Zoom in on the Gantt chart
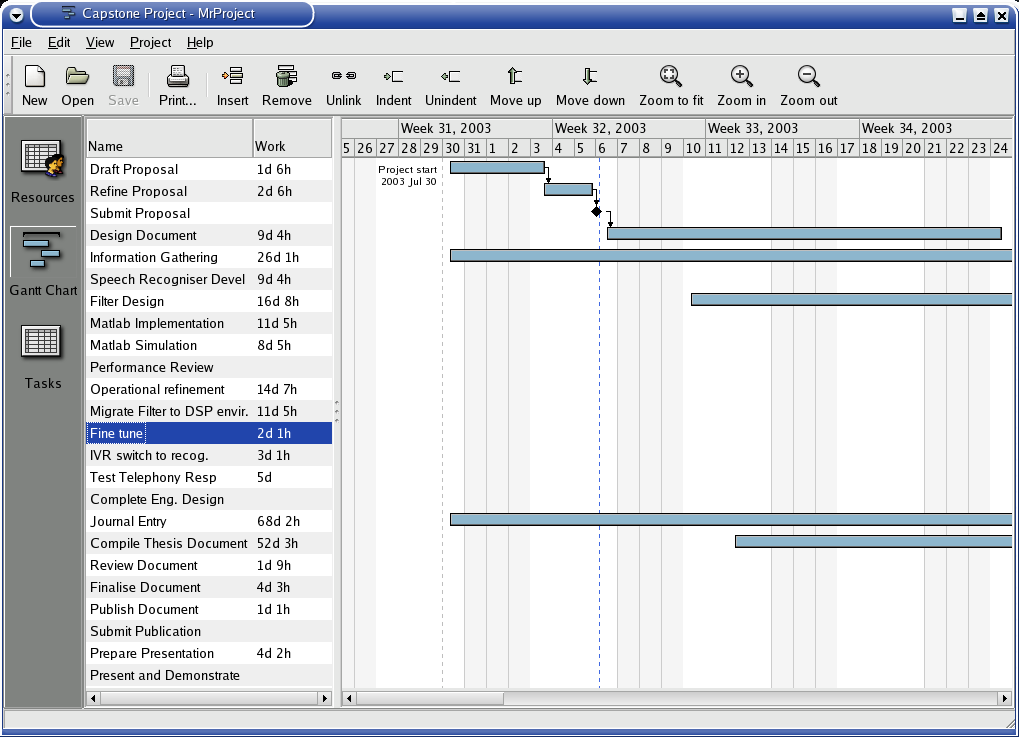1019x737 pixels. pos(742,85)
